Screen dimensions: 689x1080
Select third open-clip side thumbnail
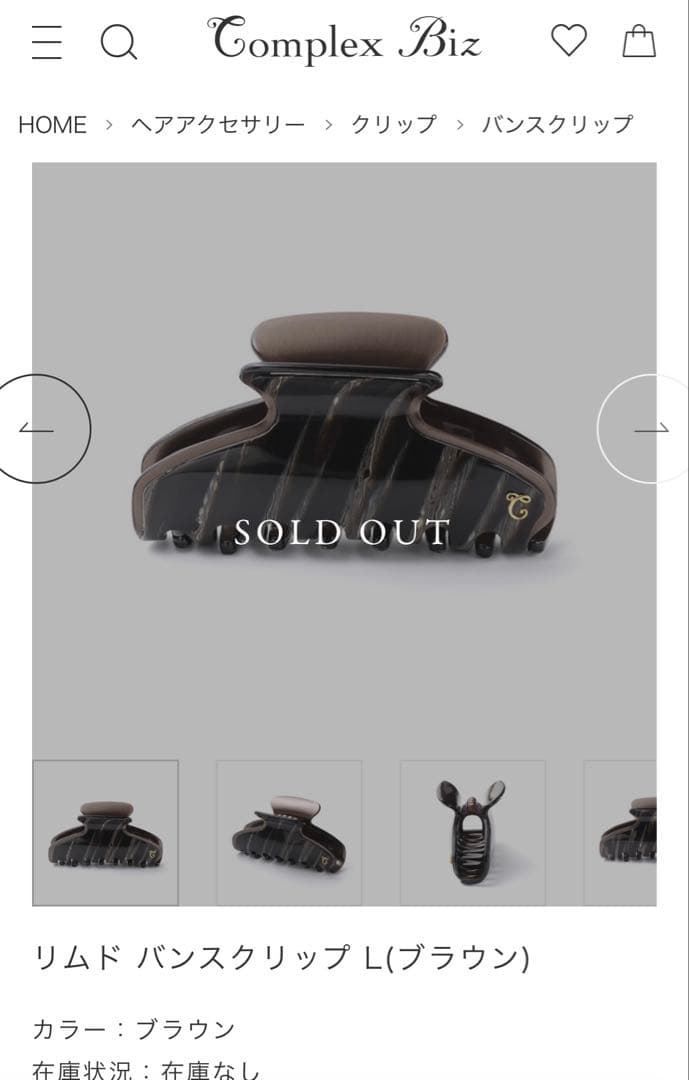click(x=473, y=833)
